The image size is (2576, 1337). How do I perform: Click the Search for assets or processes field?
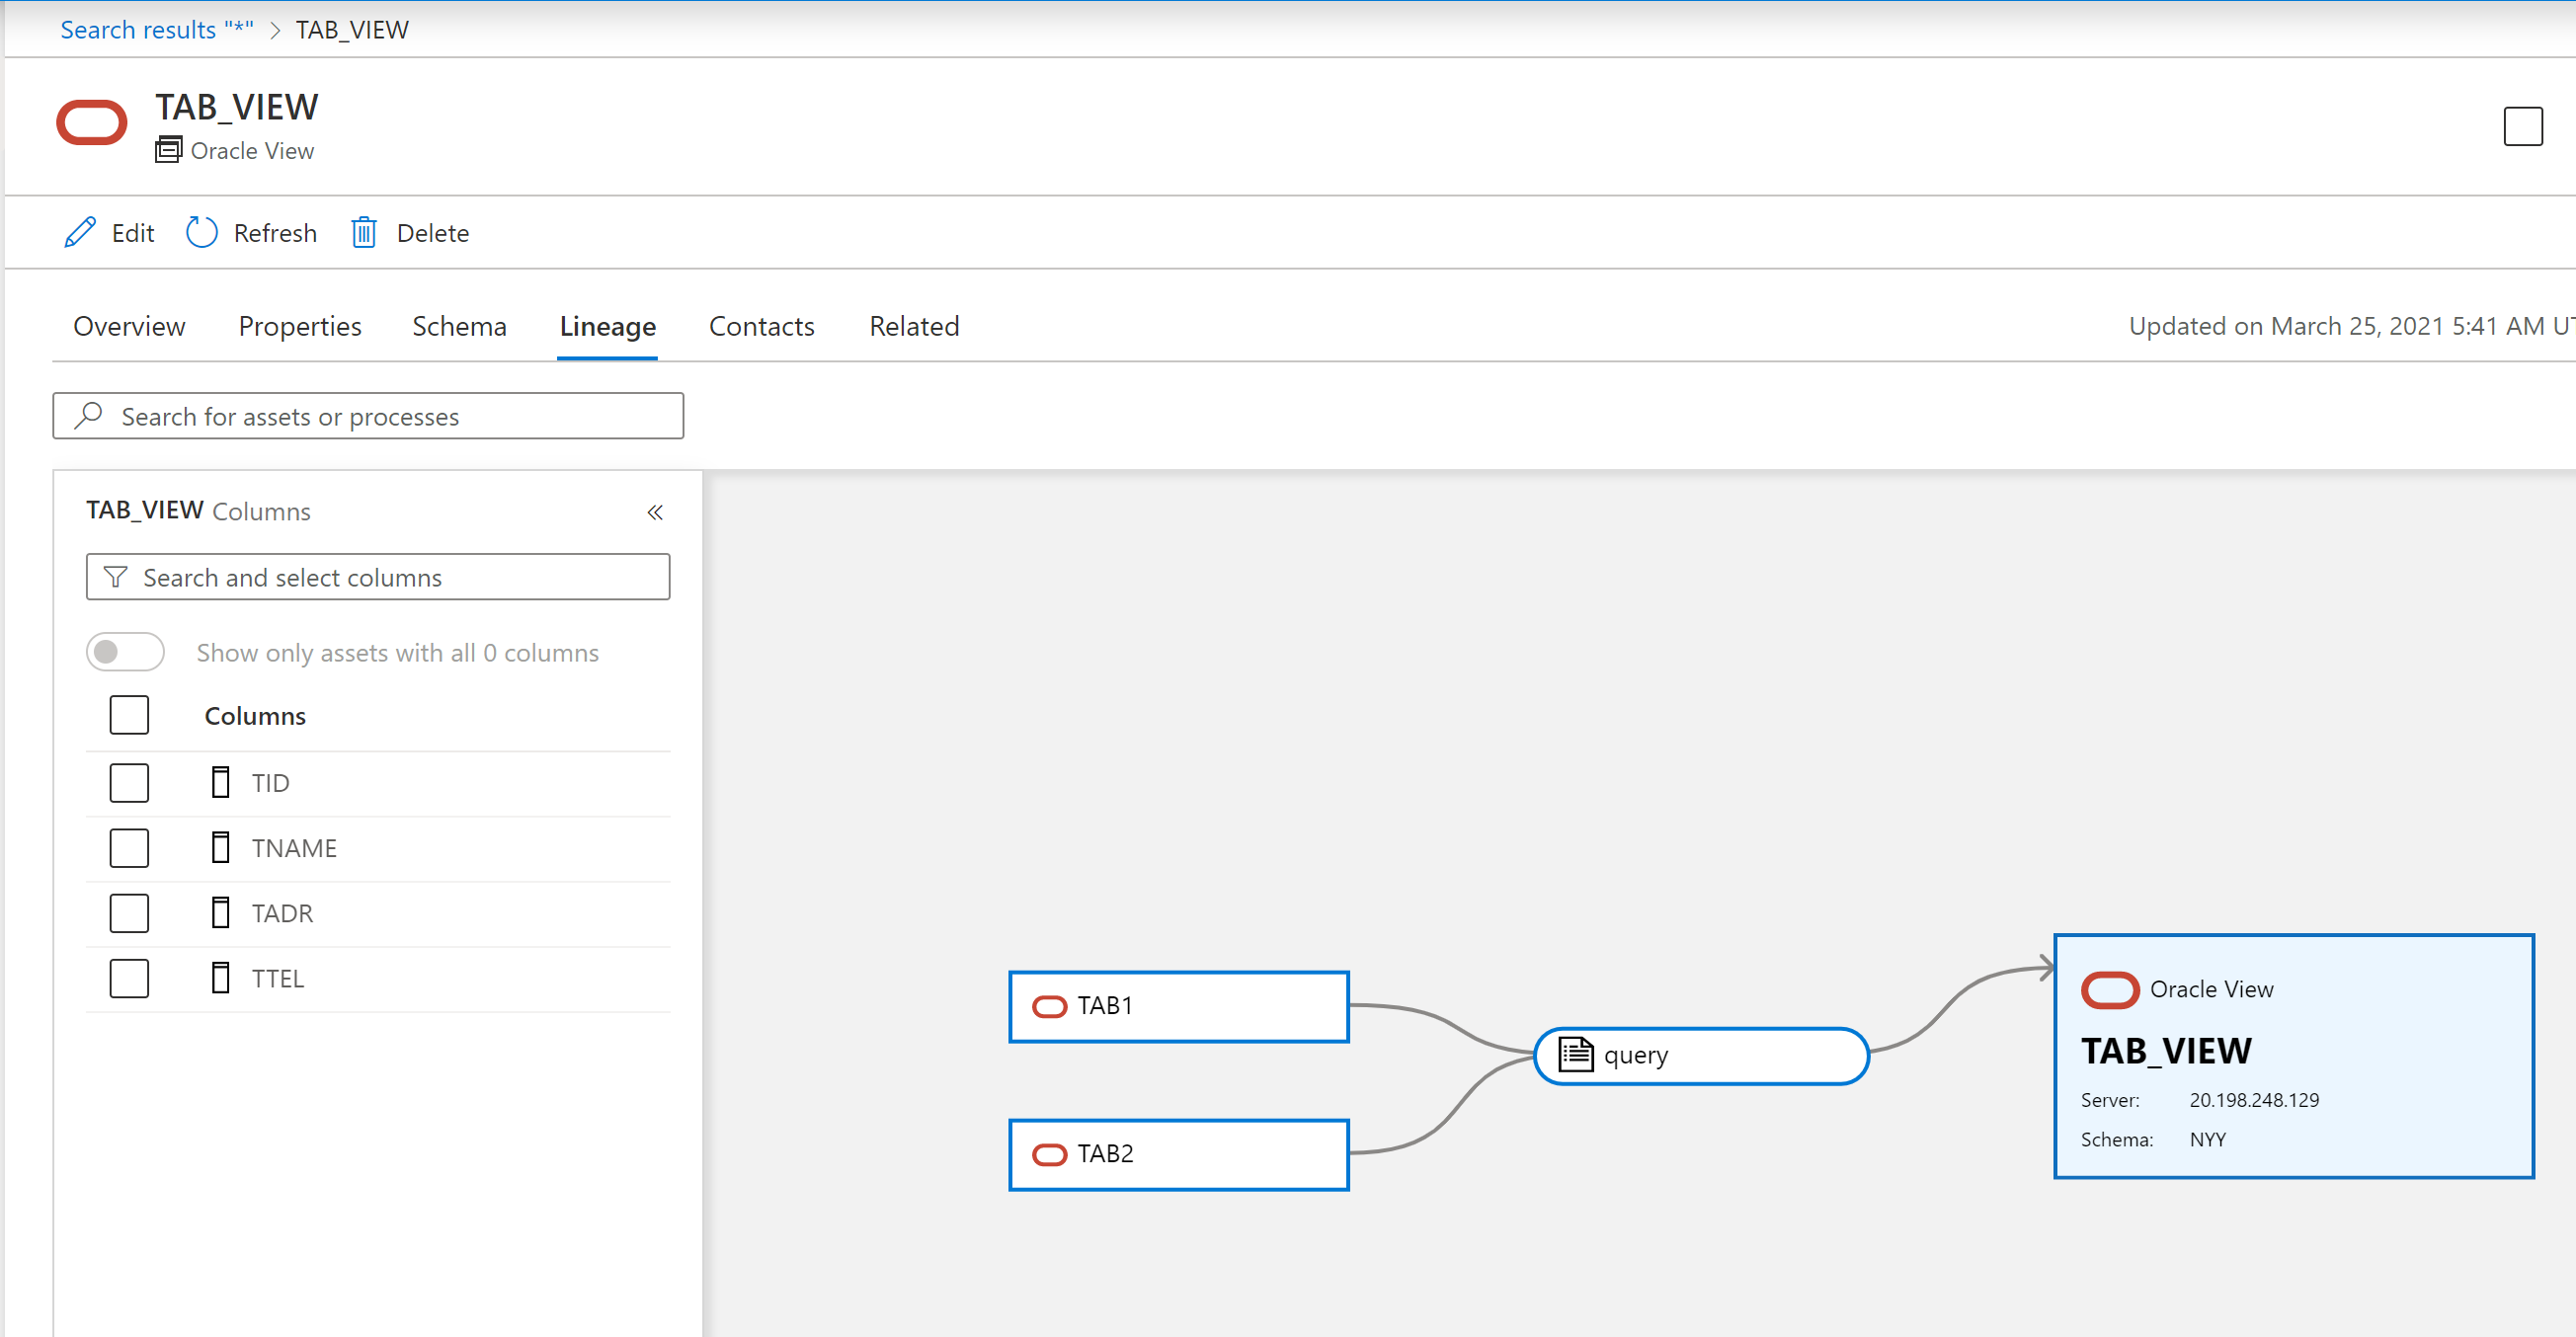368,416
